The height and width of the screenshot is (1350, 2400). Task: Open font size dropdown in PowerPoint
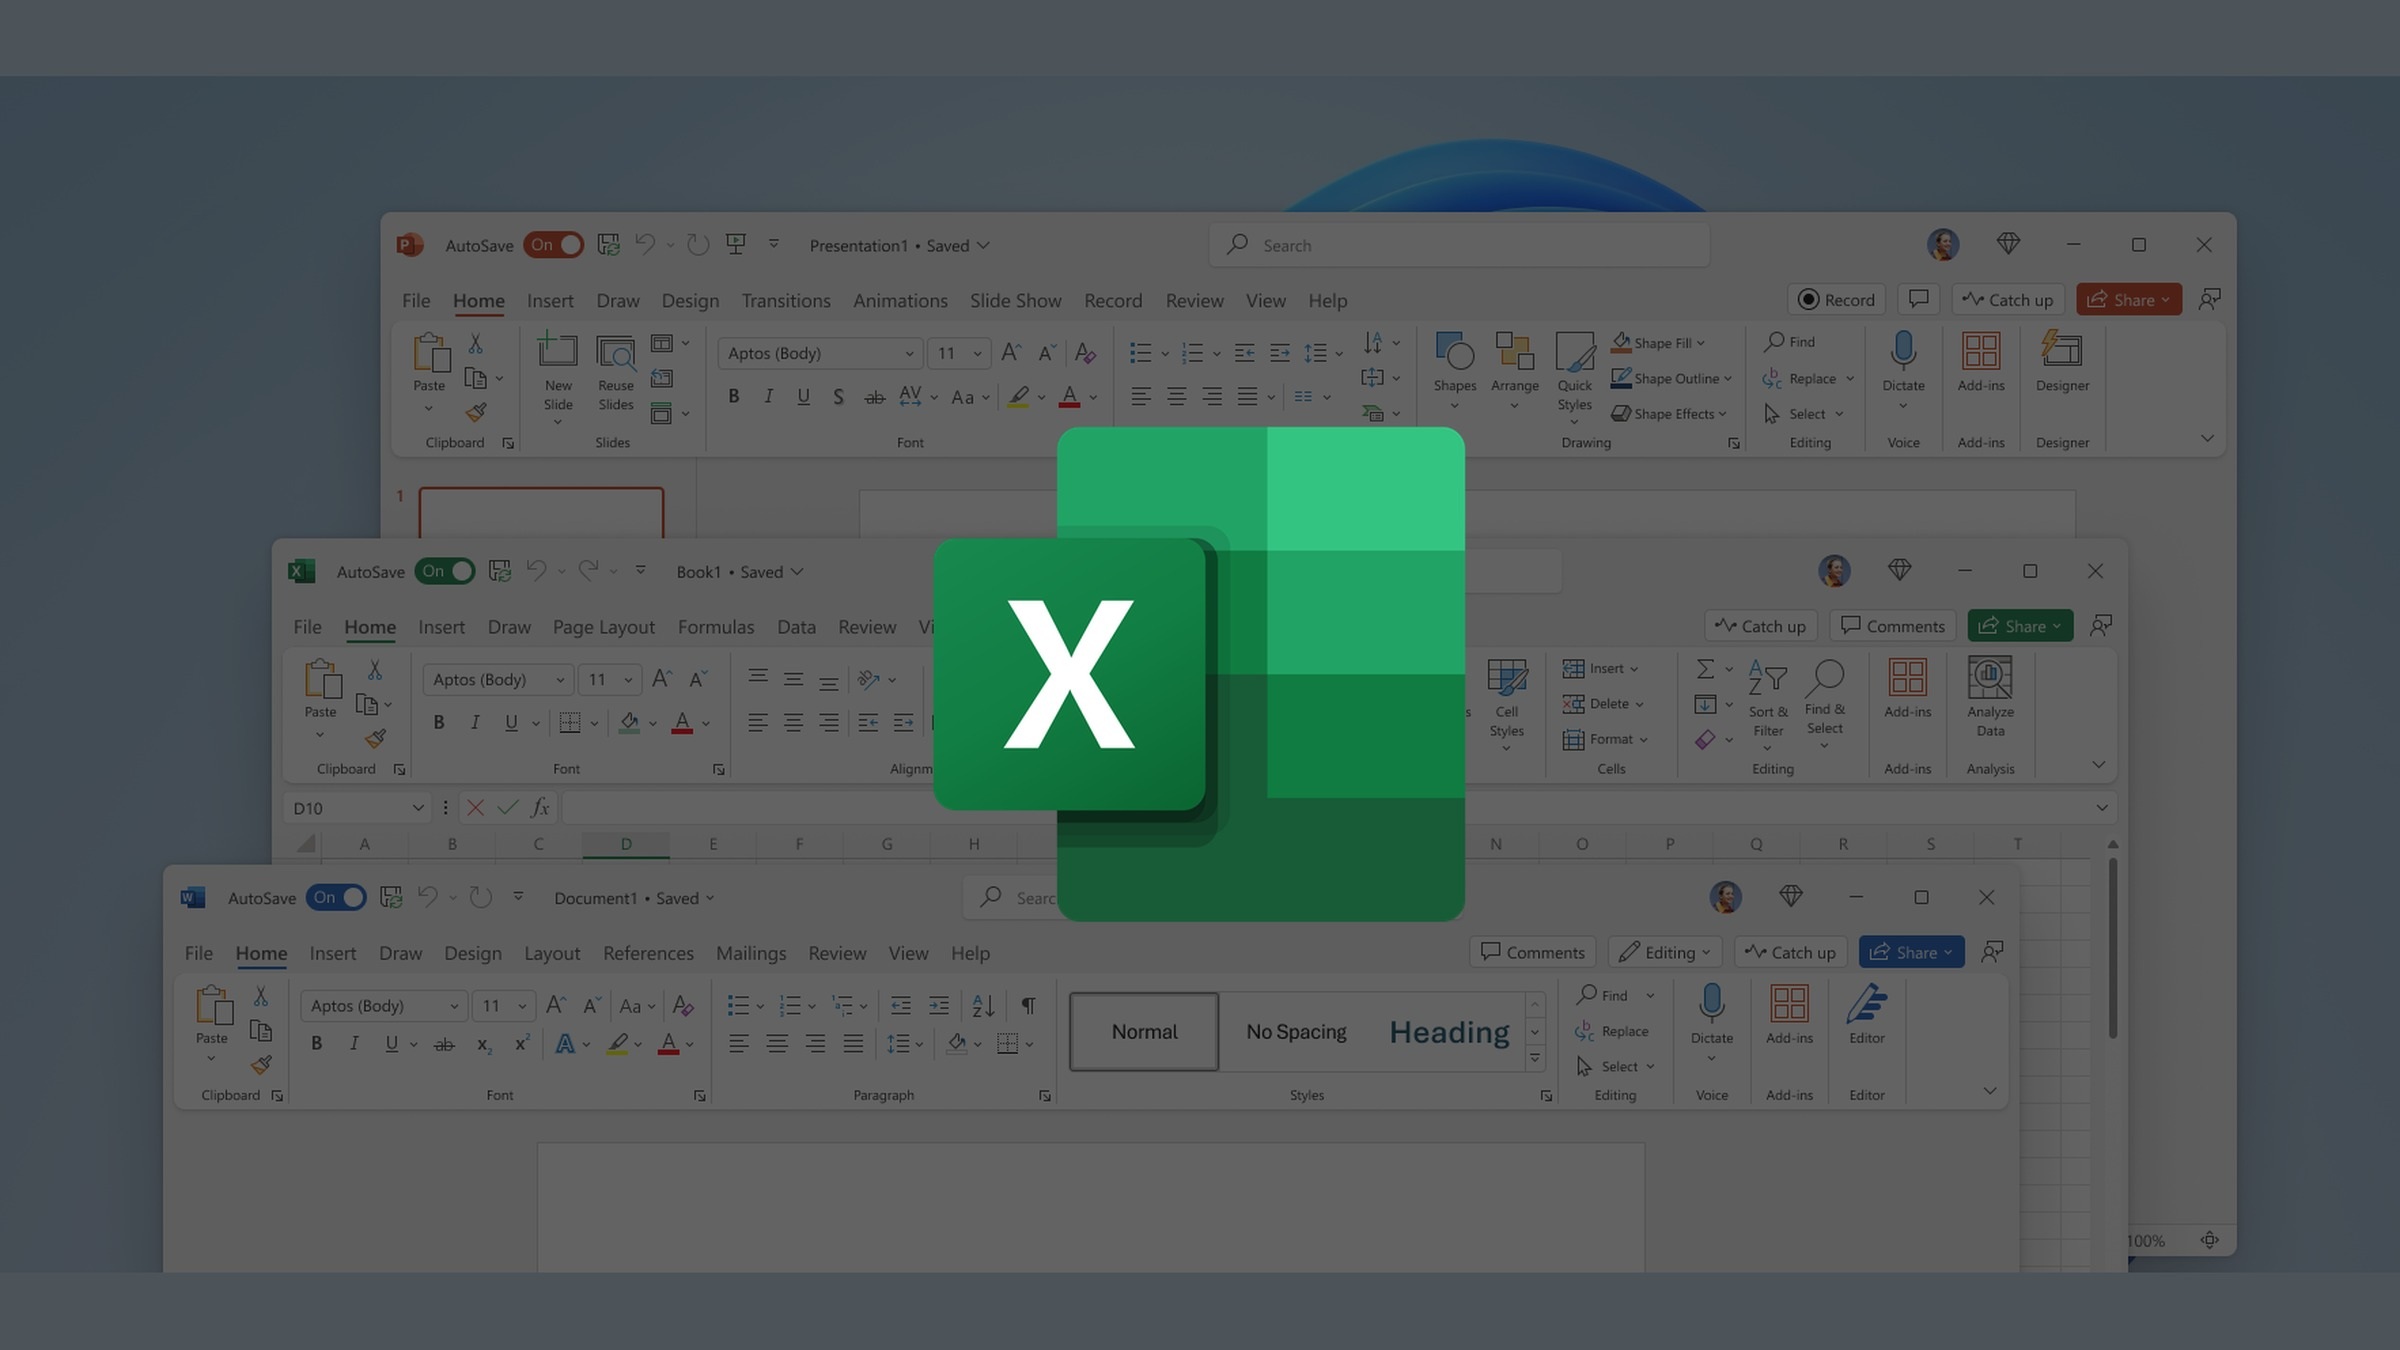pos(977,353)
